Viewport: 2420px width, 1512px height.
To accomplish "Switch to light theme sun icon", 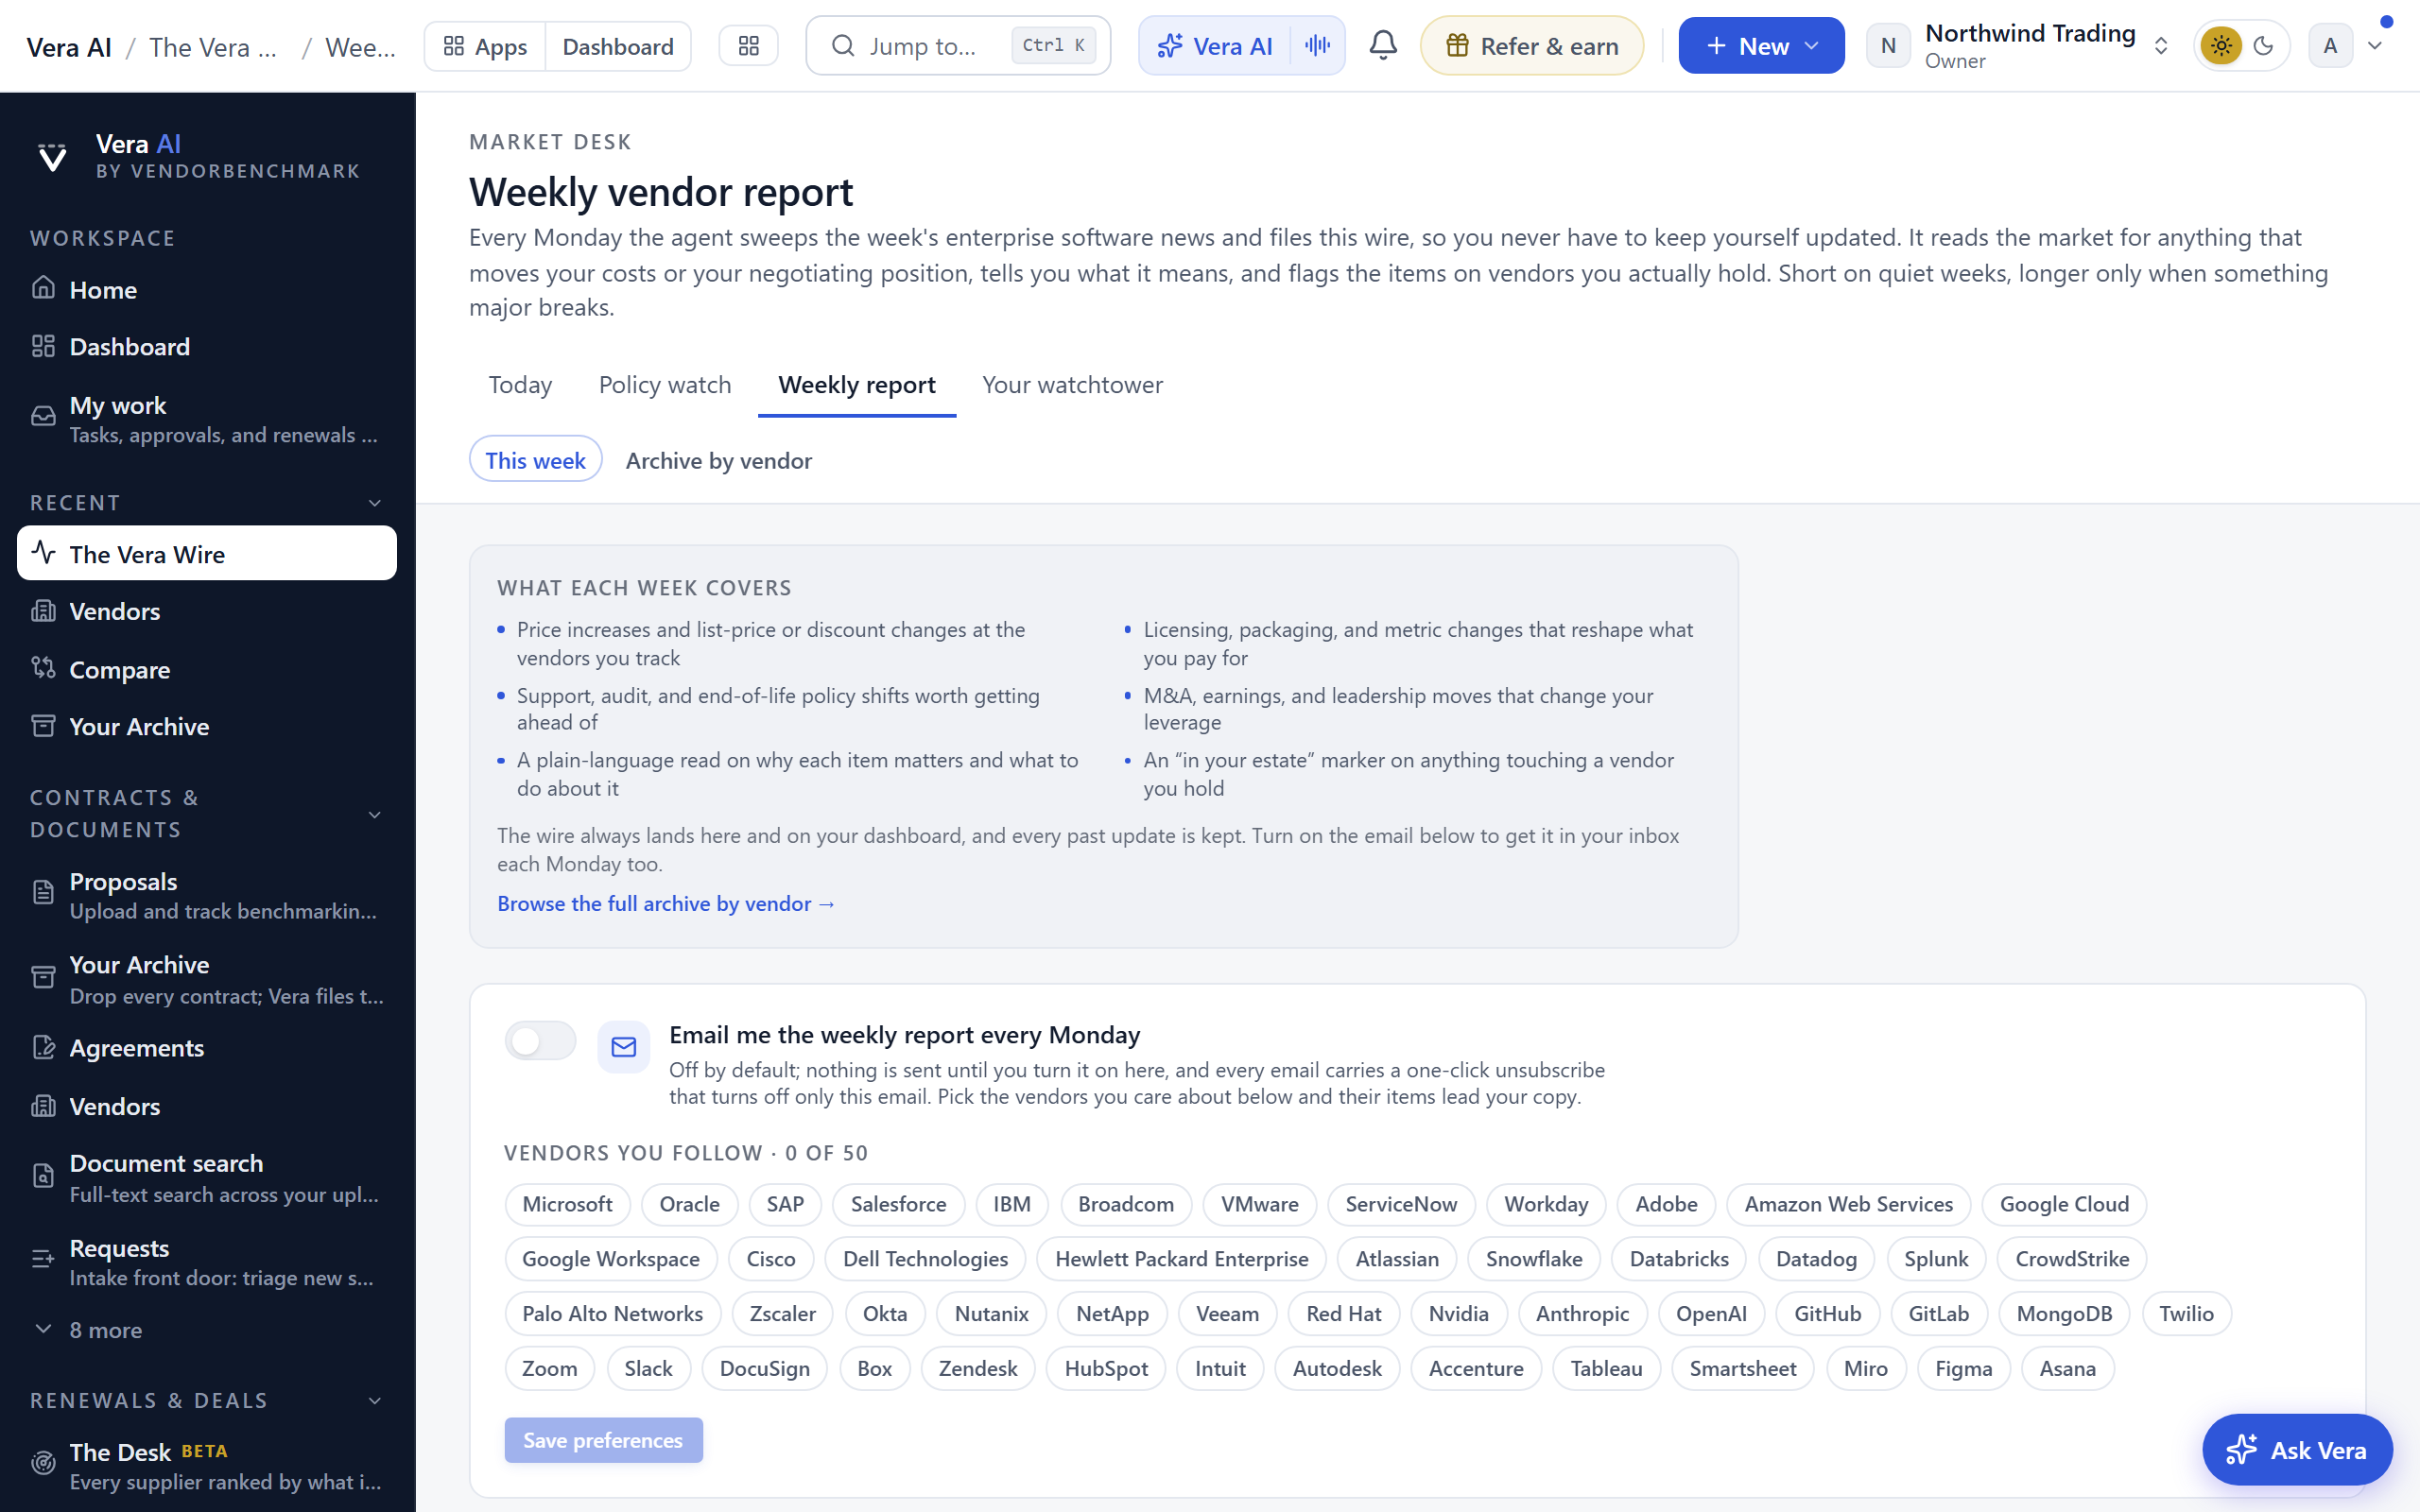I will coord(2221,46).
